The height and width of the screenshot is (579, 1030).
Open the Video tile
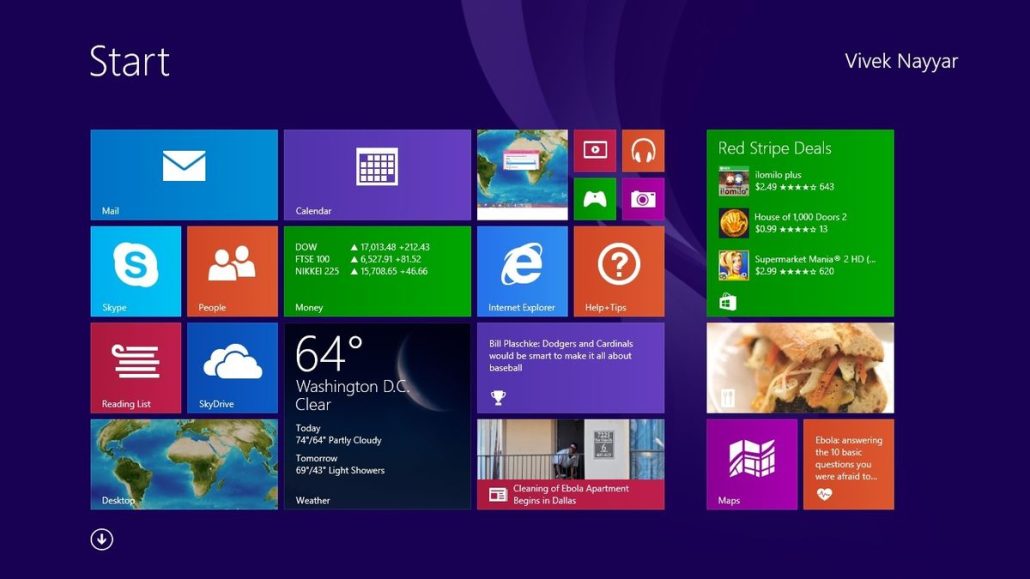pyautogui.click(x=594, y=151)
